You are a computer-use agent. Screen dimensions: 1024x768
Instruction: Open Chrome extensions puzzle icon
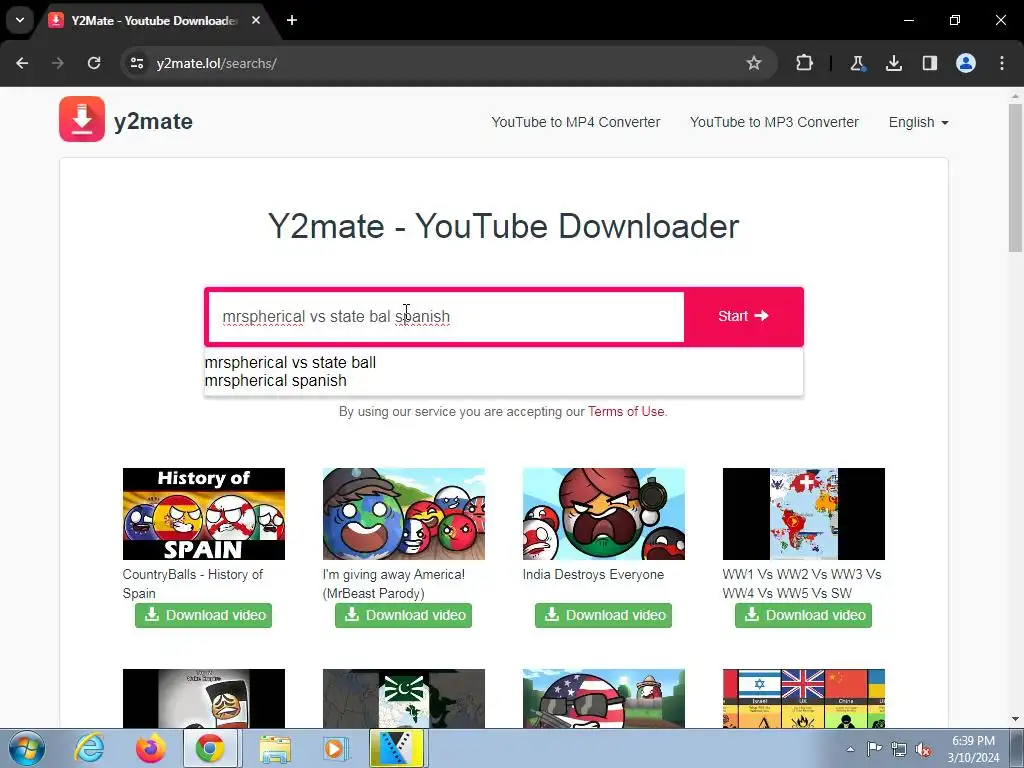805,63
